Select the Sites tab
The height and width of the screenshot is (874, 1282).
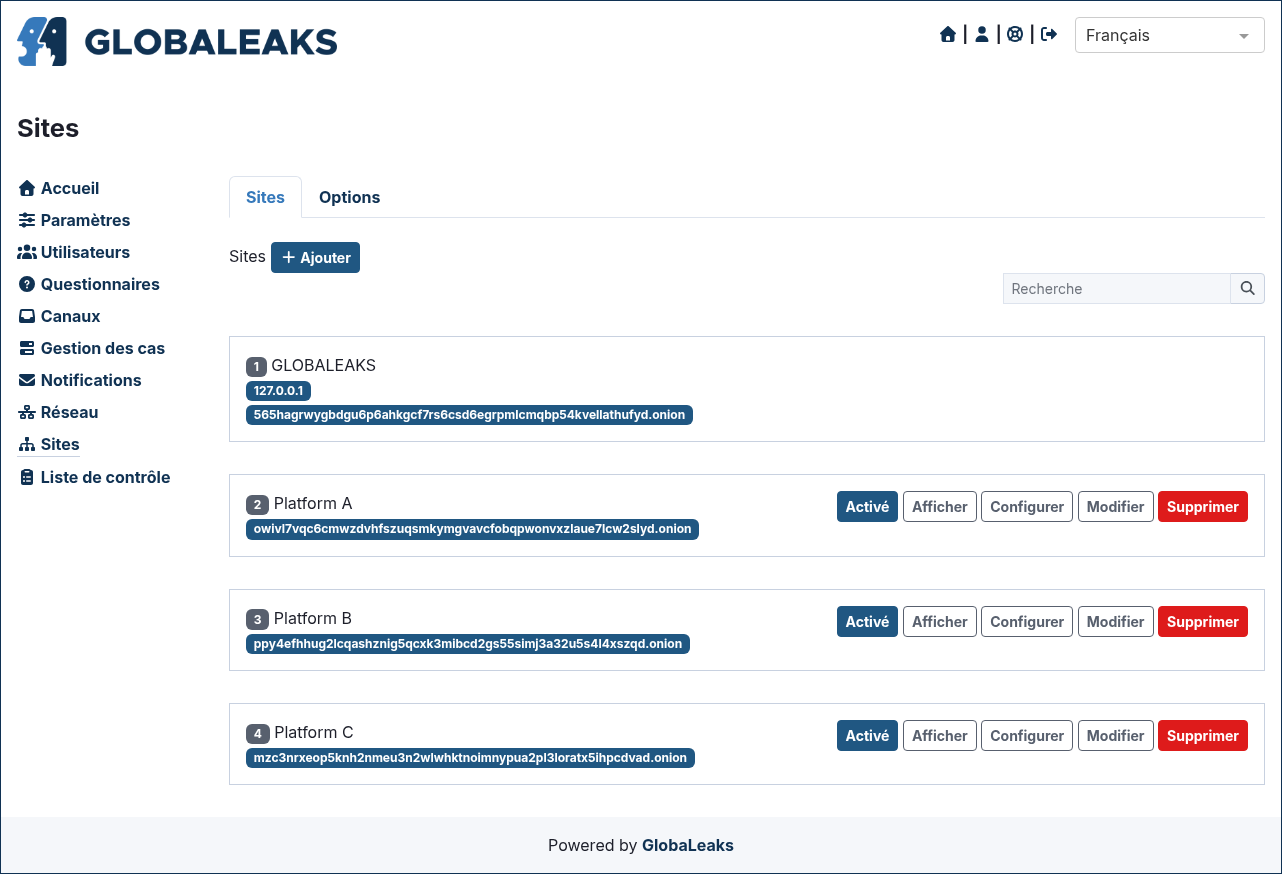click(x=265, y=197)
